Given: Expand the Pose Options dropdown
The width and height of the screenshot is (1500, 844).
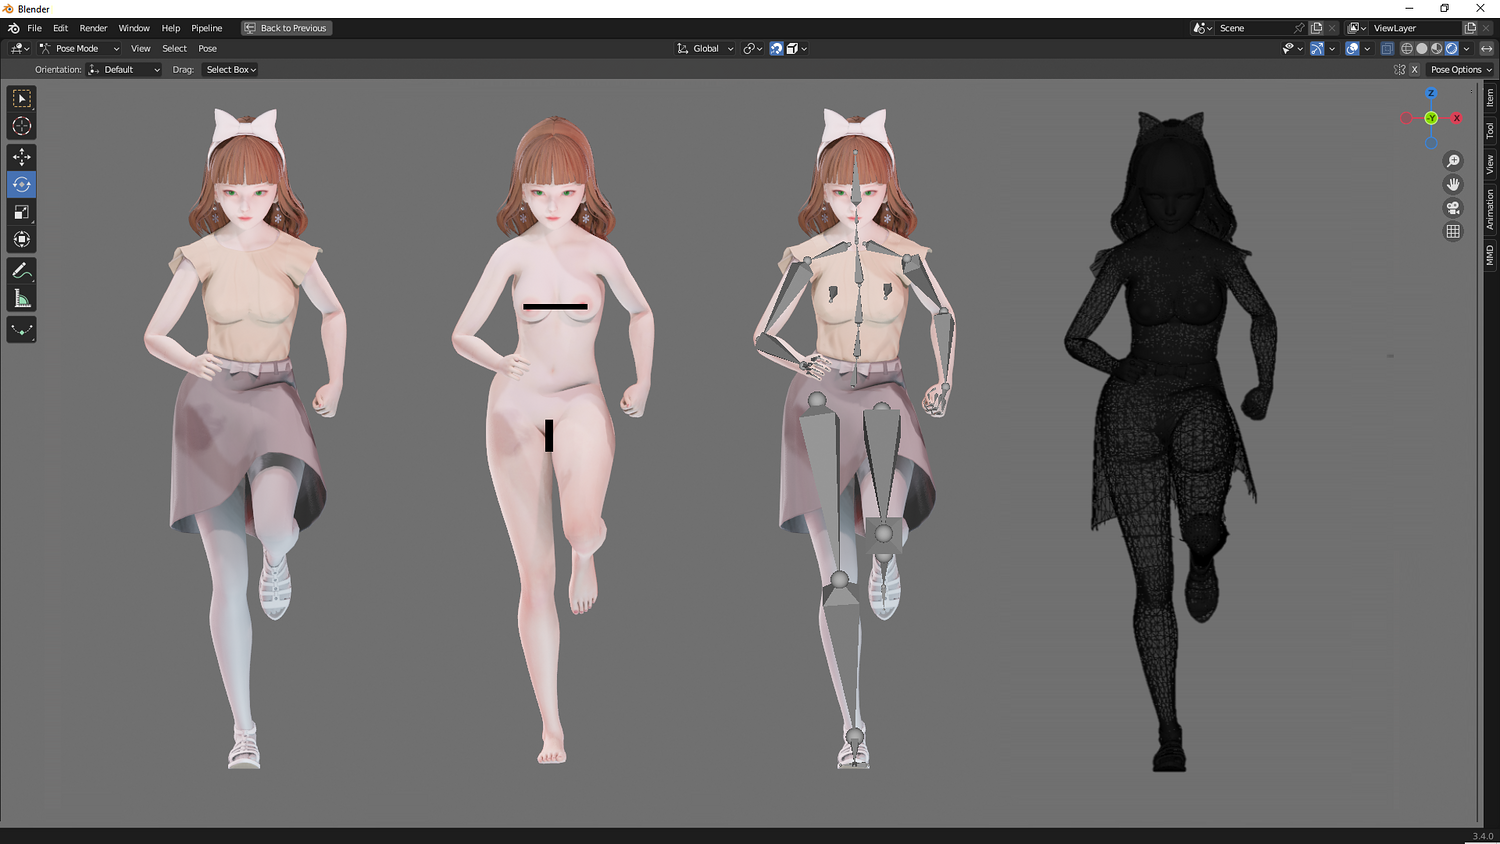Looking at the screenshot, I should pos(1461,70).
